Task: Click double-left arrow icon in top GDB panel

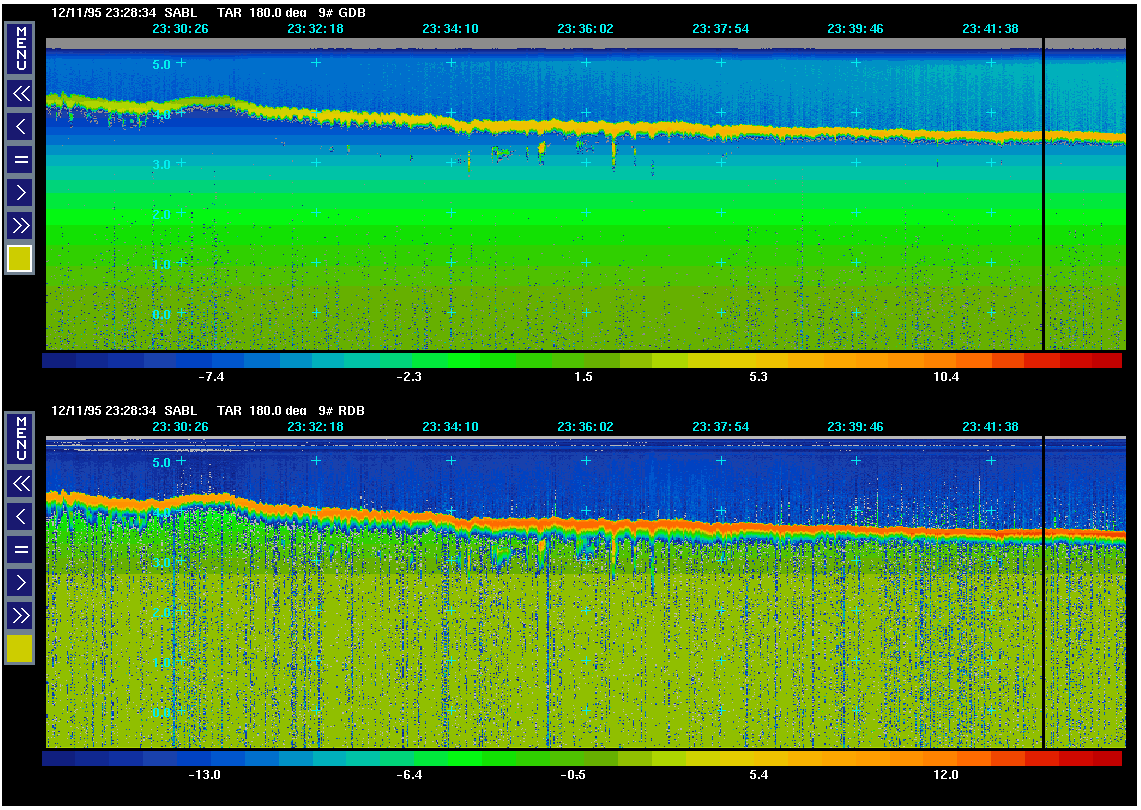Action: (x=20, y=94)
